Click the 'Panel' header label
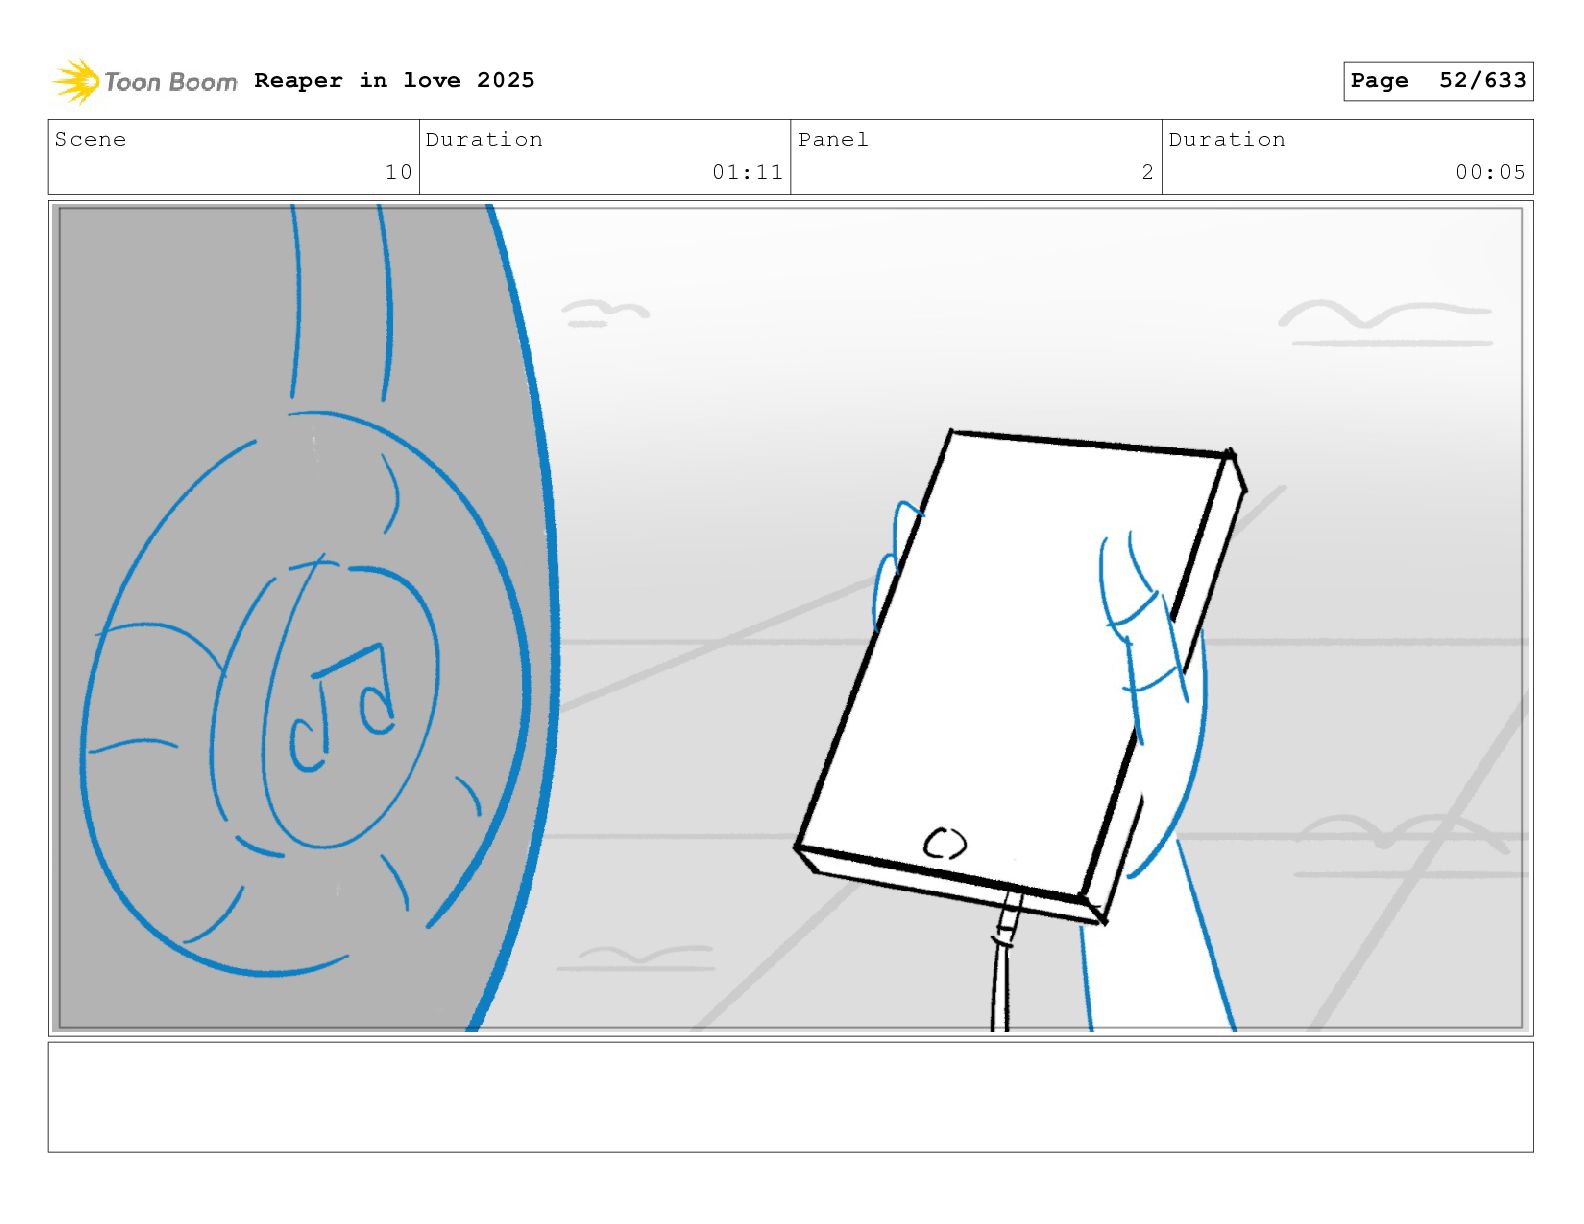This screenshot has width=1584, height=1224. coord(833,139)
